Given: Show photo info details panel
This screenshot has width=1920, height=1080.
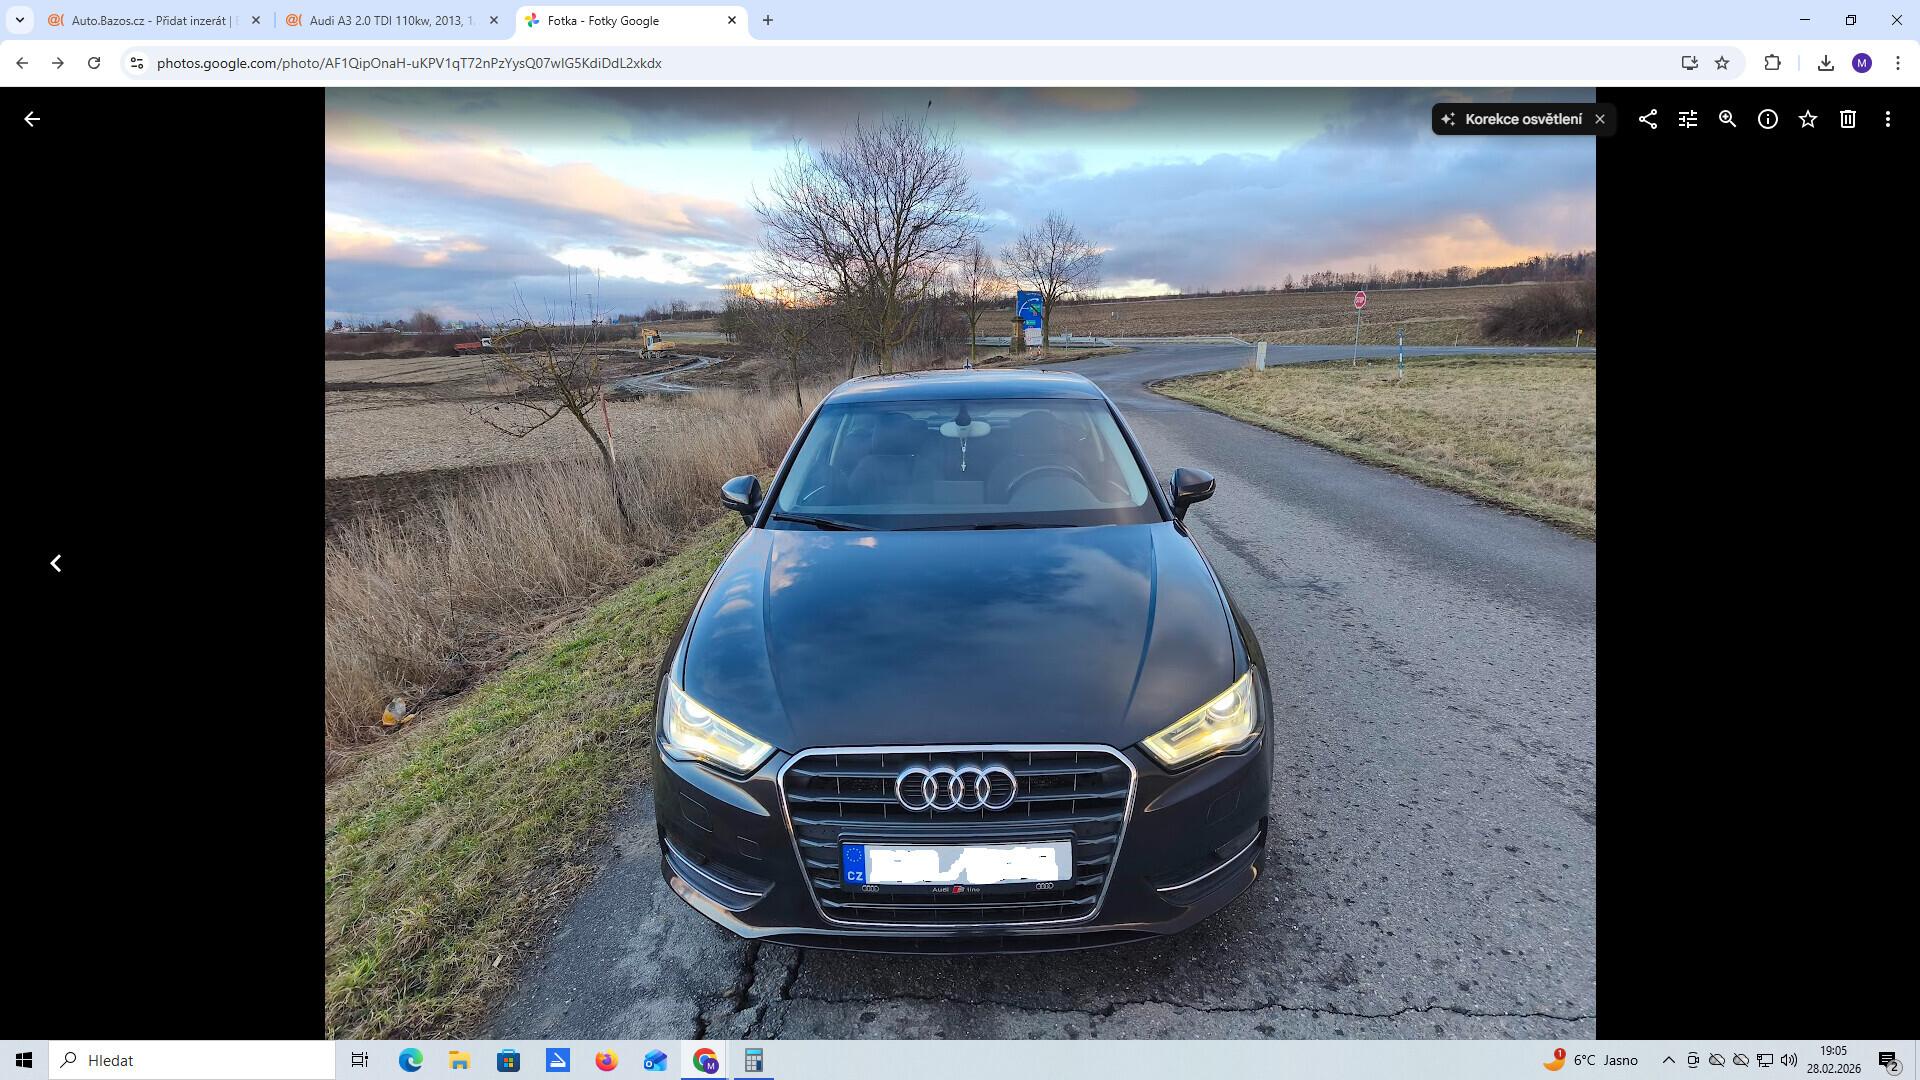Looking at the screenshot, I should (x=1768, y=119).
